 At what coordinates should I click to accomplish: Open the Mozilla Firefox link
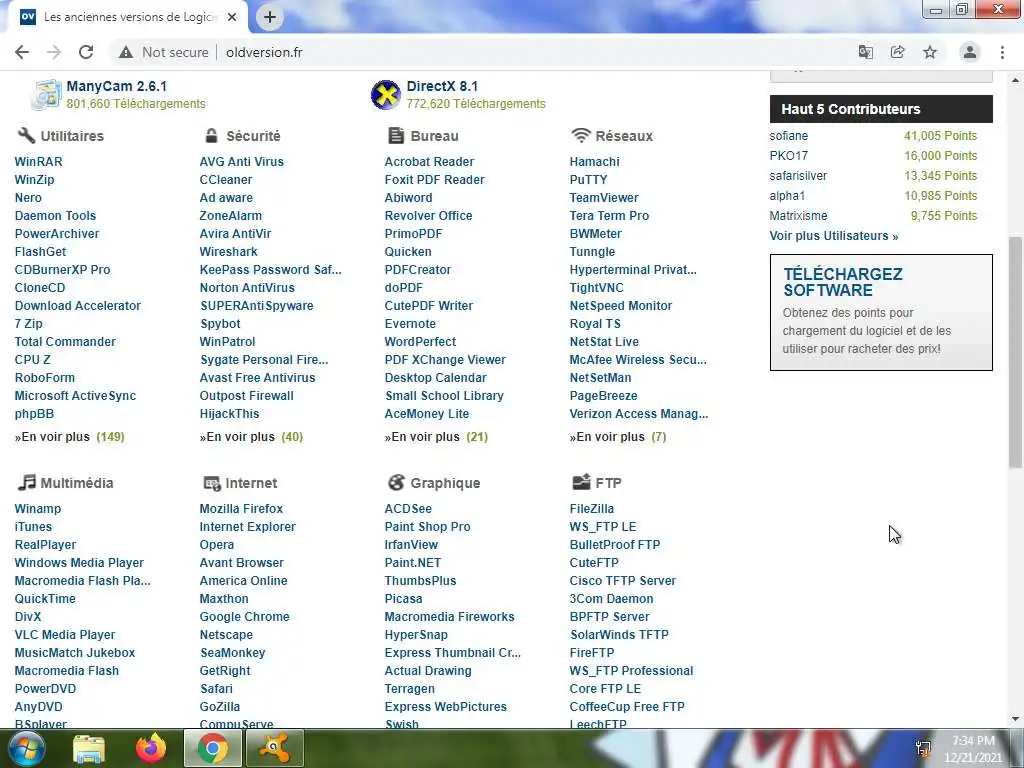click(x=241, y=509)
